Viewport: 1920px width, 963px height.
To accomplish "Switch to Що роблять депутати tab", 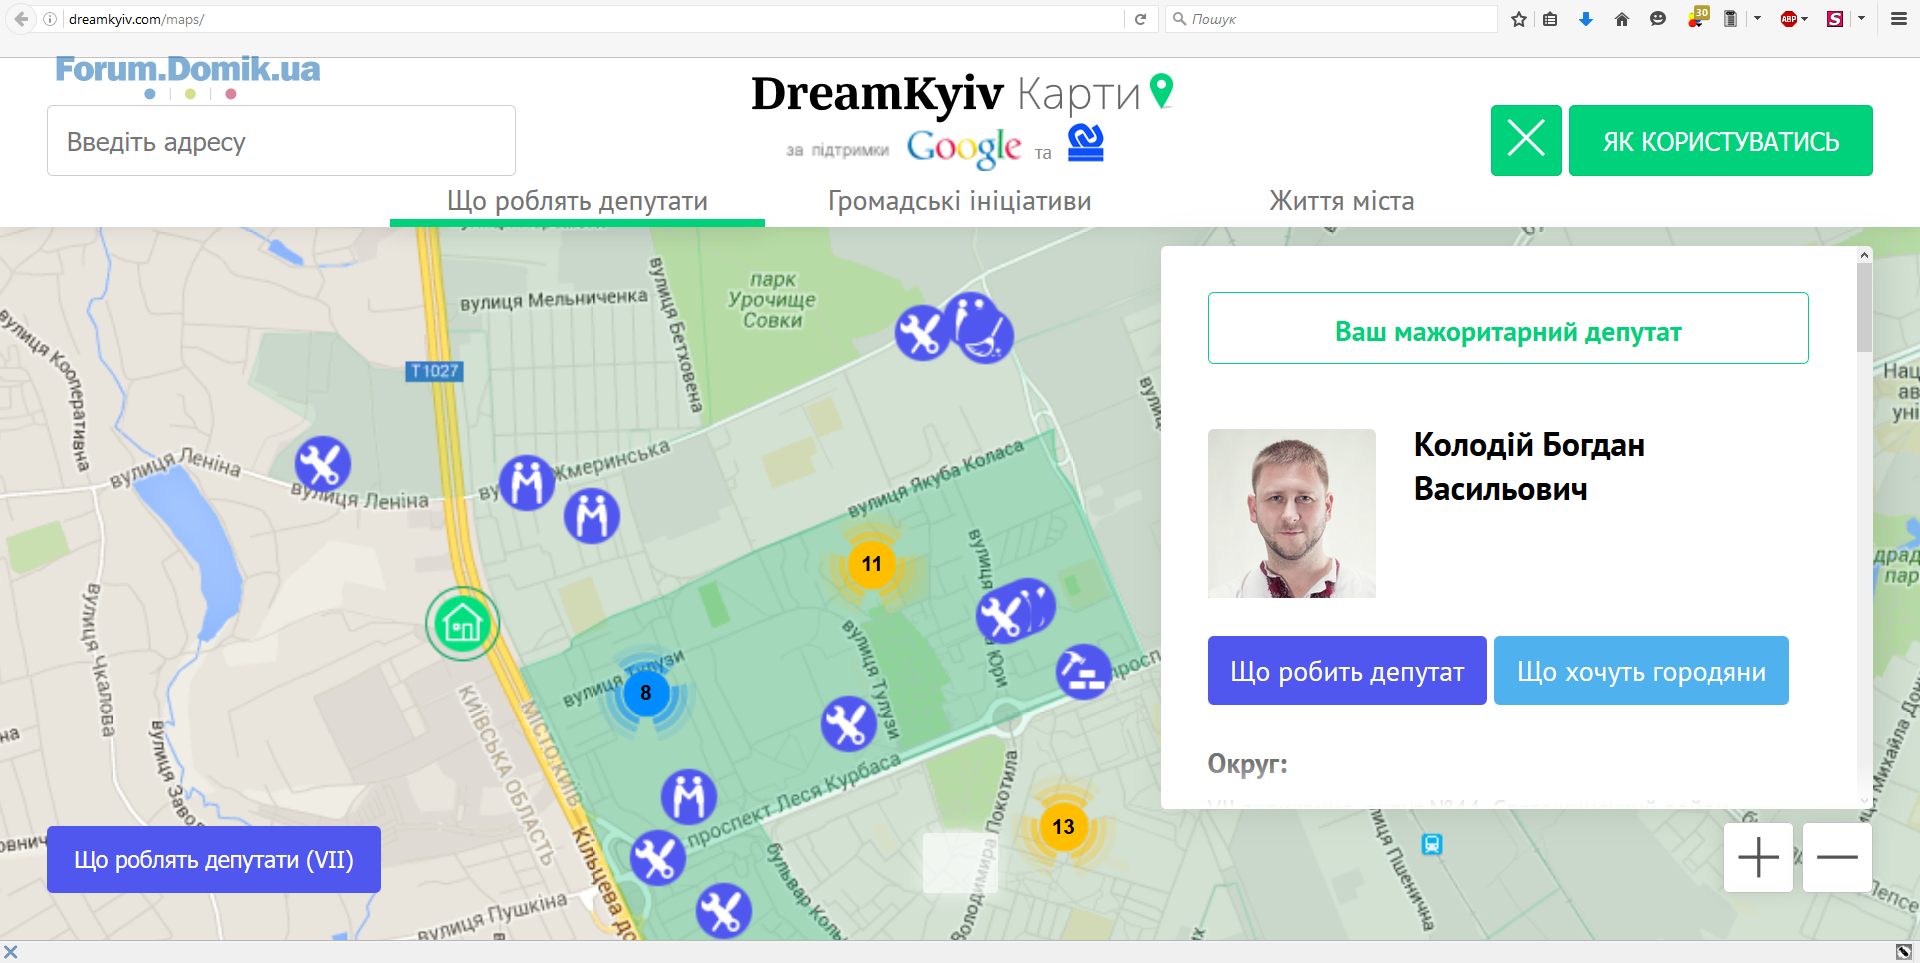I will [x=577, y=201].
